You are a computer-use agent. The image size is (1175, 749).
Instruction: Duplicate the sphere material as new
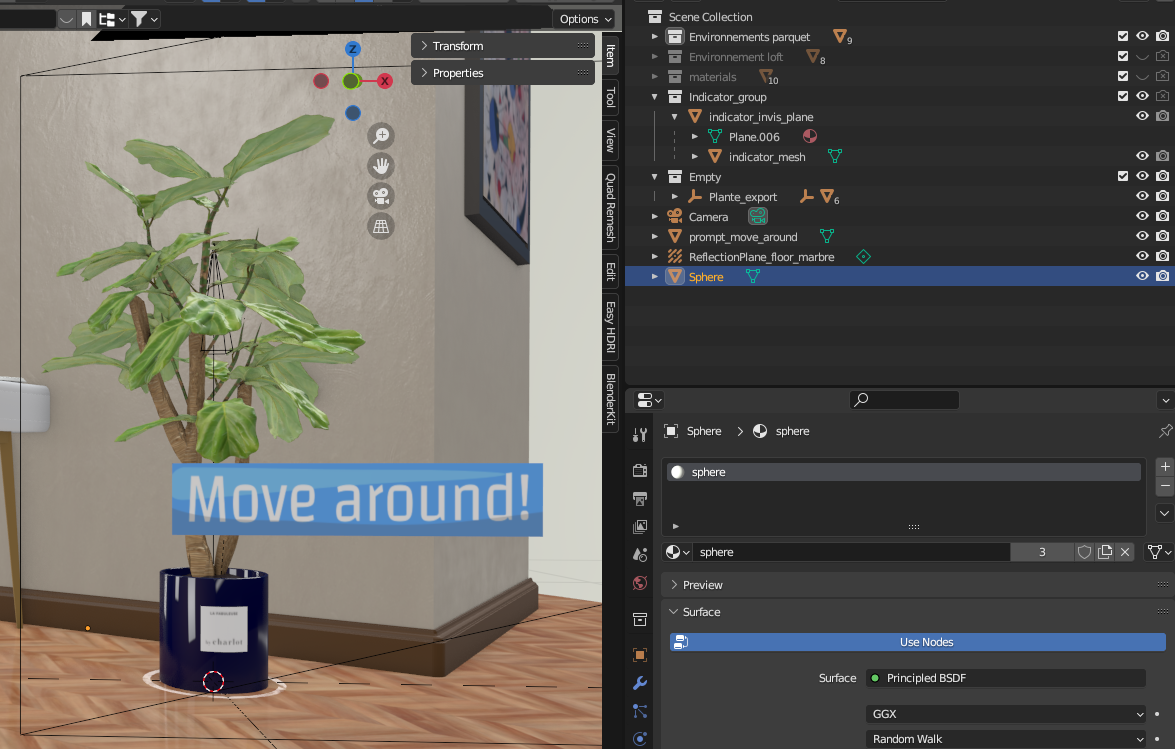coord(1105,552)
